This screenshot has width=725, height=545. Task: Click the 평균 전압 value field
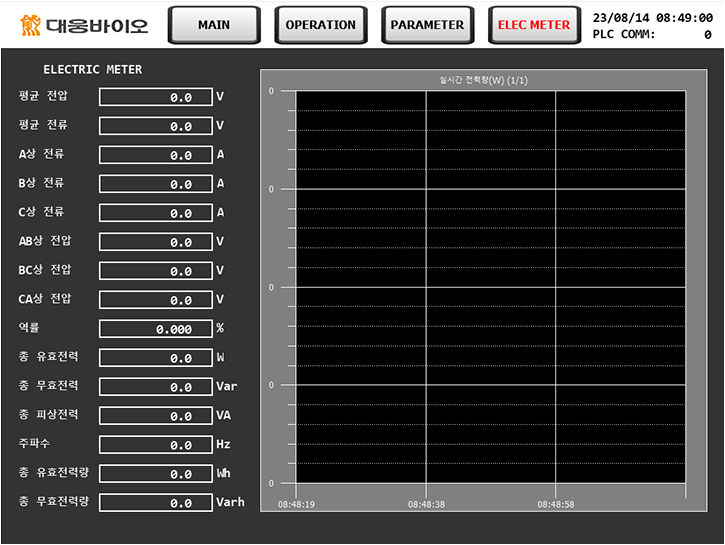pyautogui.click(x=156, y=97)
